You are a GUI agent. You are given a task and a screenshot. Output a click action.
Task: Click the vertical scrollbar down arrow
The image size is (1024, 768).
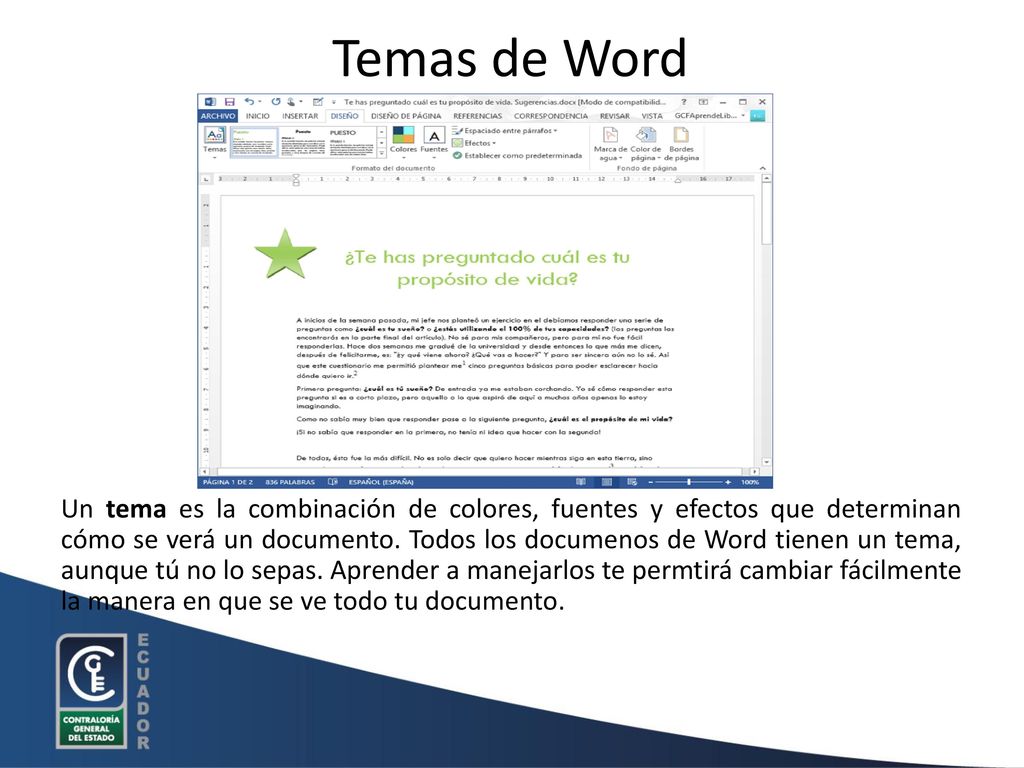point(766,462)
